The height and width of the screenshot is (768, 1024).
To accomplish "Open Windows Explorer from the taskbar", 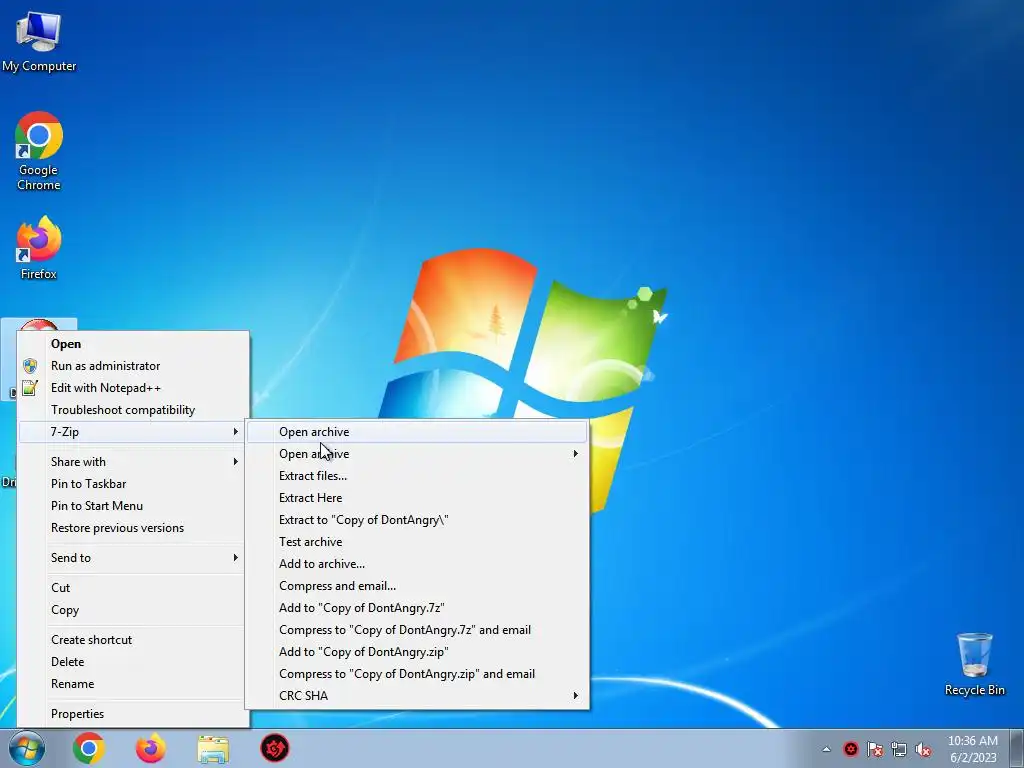I will point(213,748).
